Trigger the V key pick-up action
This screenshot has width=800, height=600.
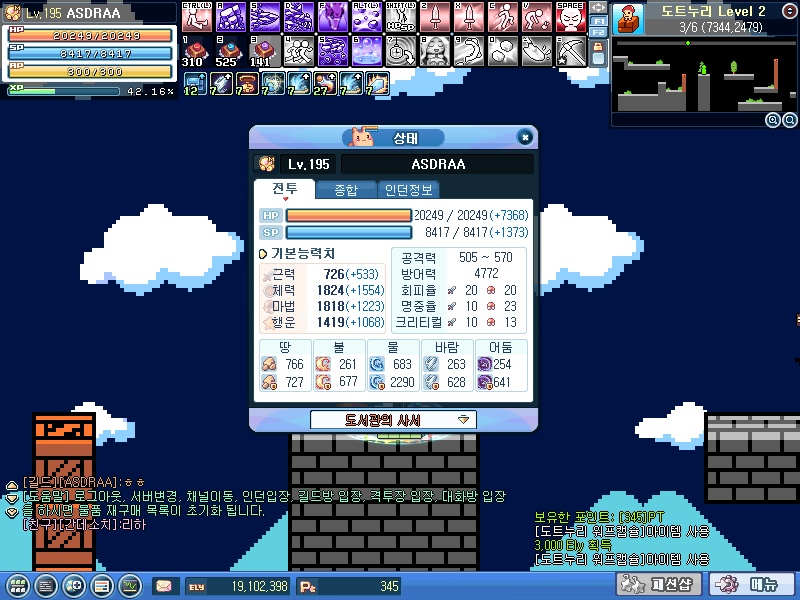537,17
